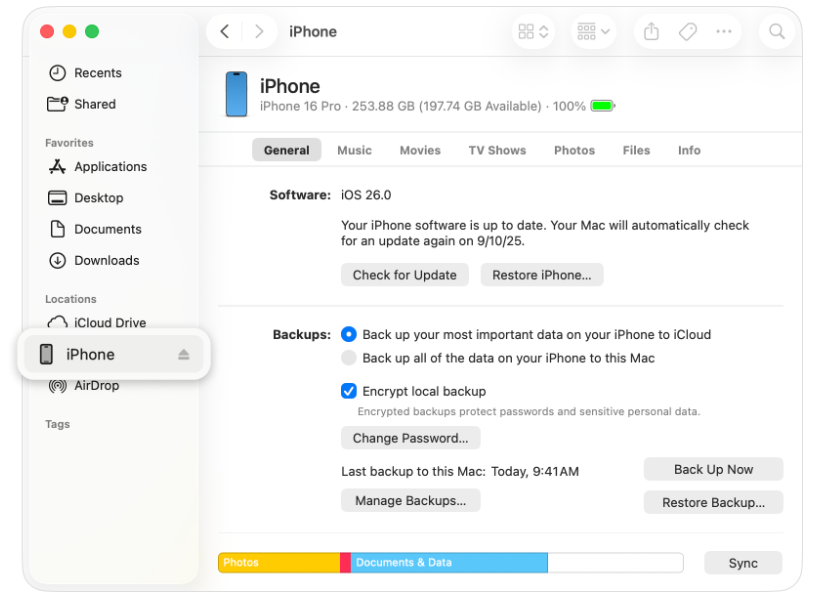Click the Sync button
This screenshot has width=818, height=602.
pos(743,563)
